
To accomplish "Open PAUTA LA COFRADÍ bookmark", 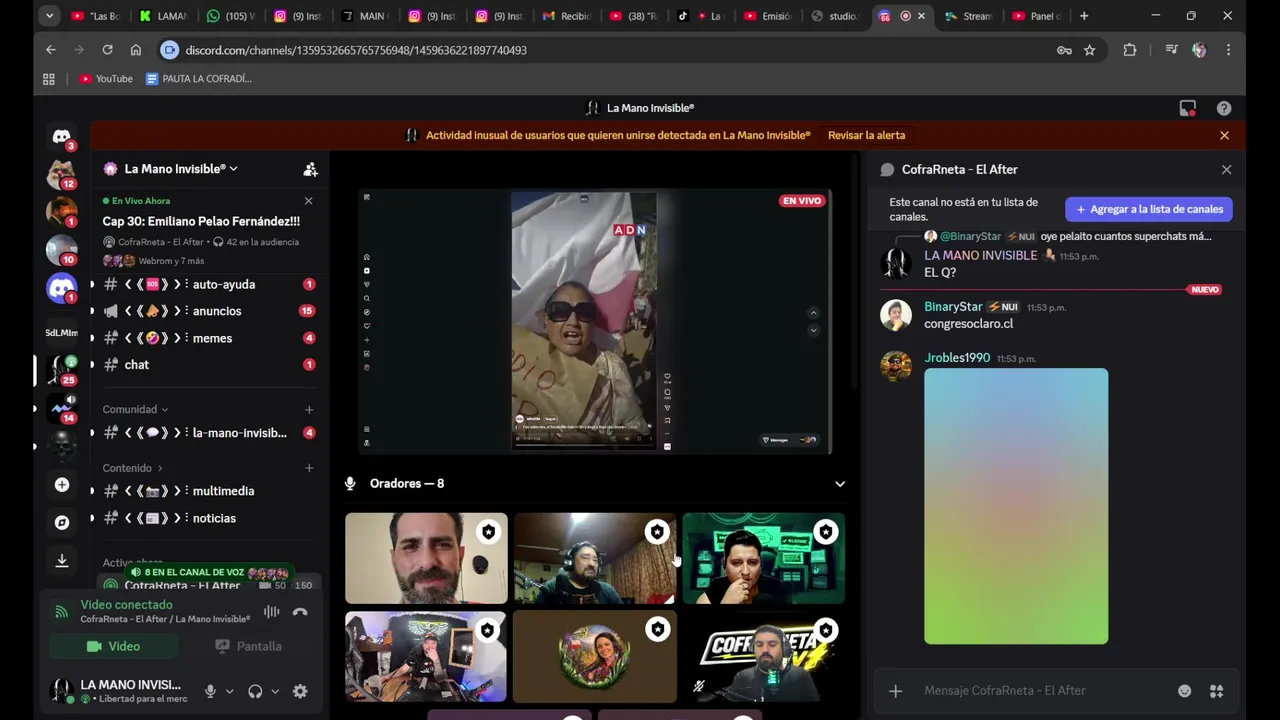I will click(x=199, y=79).
